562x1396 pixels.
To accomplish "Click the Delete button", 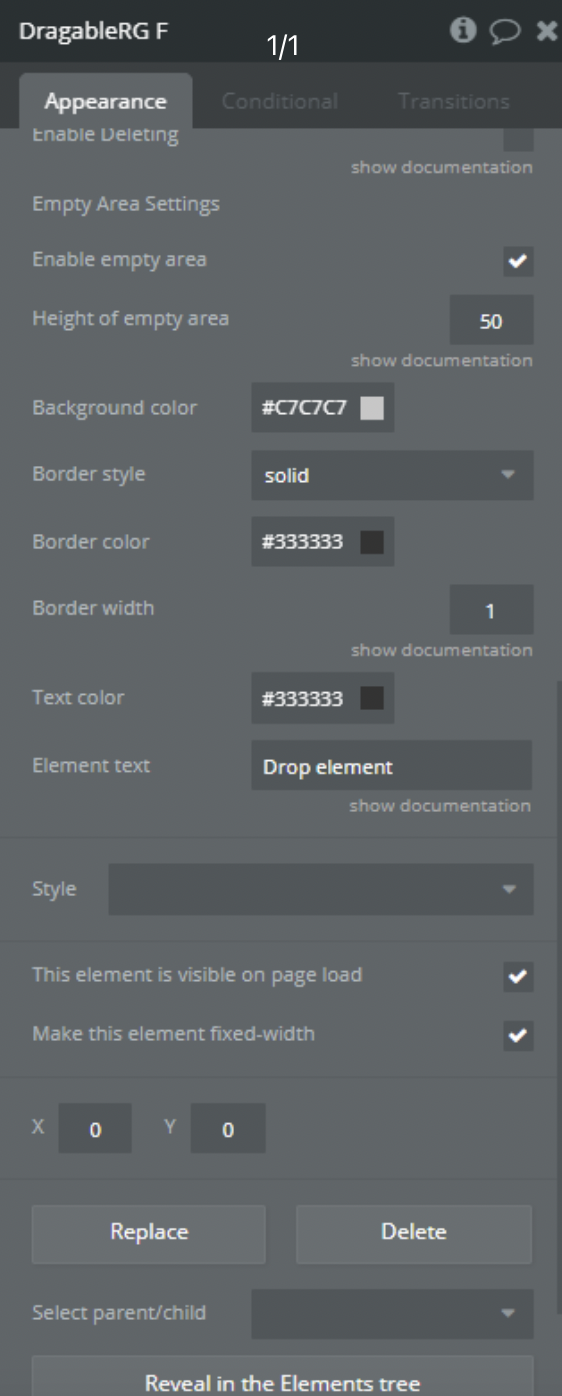I will coord(414,1233).
